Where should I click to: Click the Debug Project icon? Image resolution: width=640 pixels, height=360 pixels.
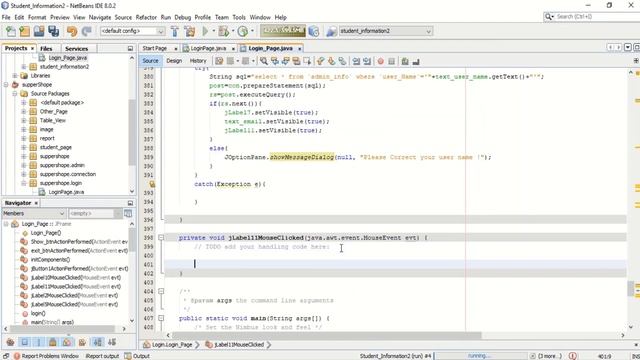224,31
